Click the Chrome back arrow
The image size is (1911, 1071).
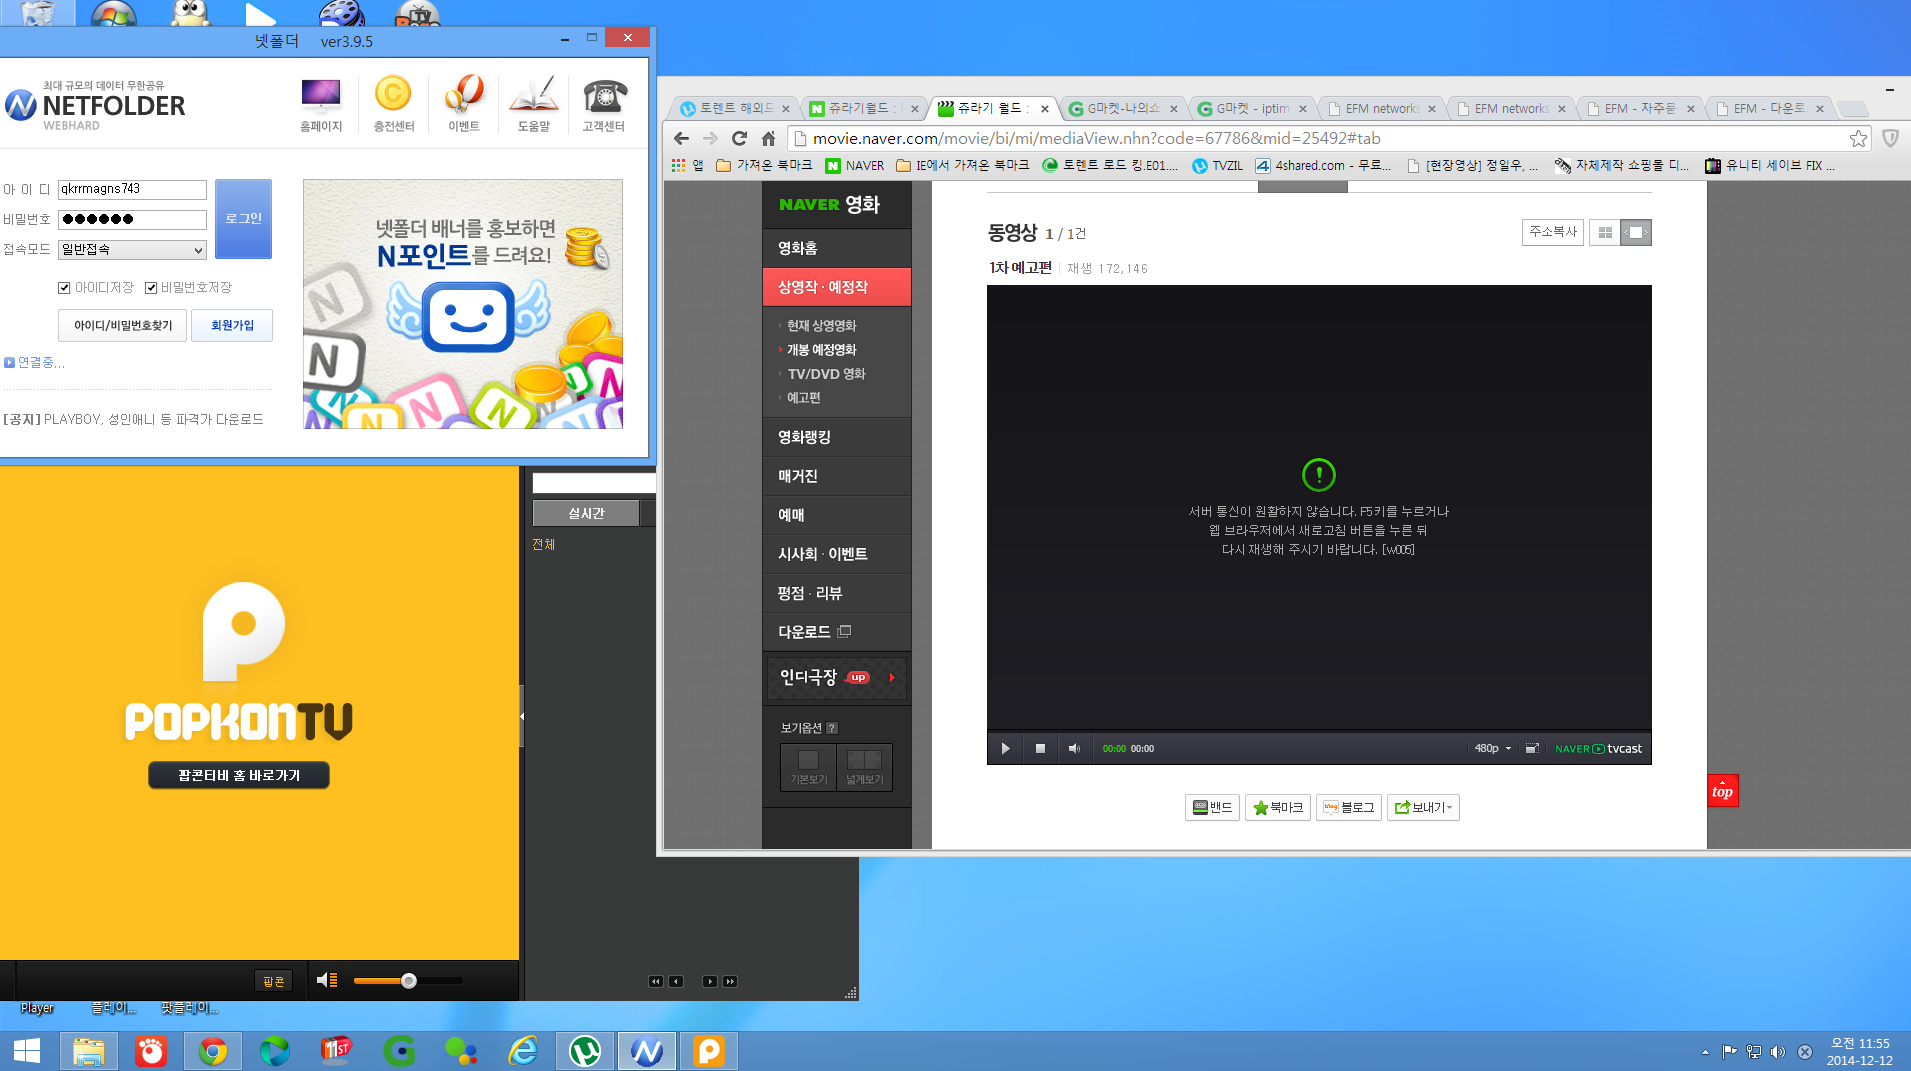[x=681, y=138]
